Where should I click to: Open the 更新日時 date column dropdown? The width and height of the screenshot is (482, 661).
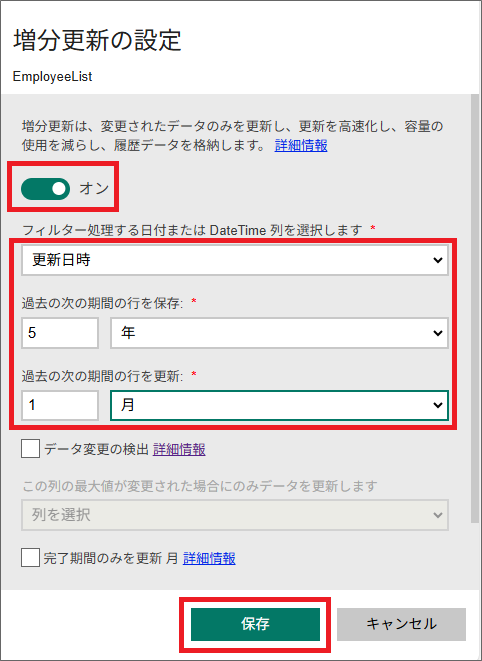(235, 260)
